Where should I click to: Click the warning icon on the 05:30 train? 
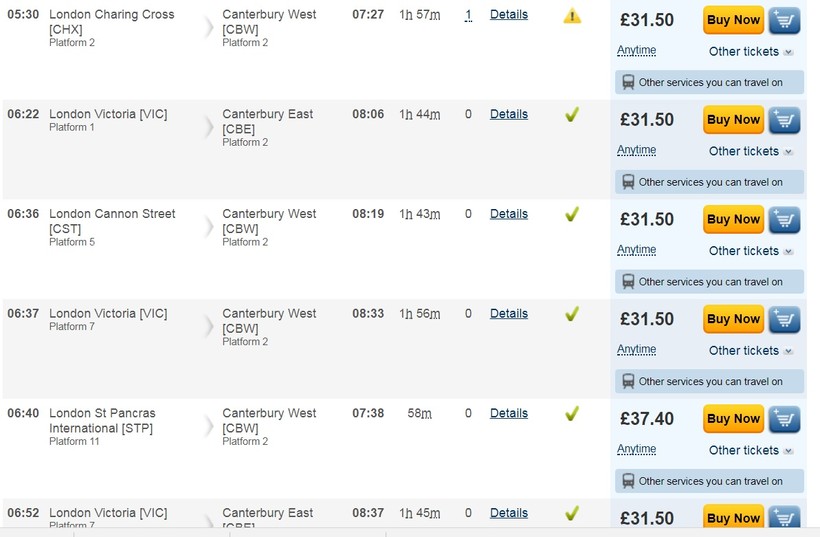572,16
